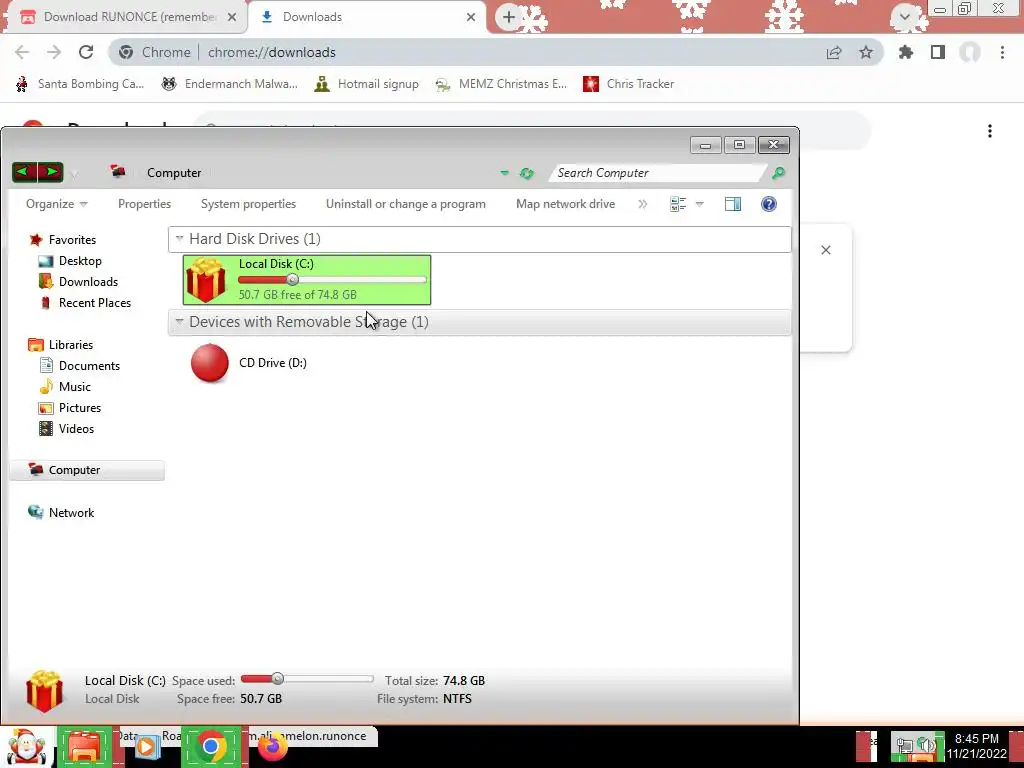Viewport: 1024px width, 768px height.
Task: Open Downloads page three-dot menu
Action: [x=990, y=131]
